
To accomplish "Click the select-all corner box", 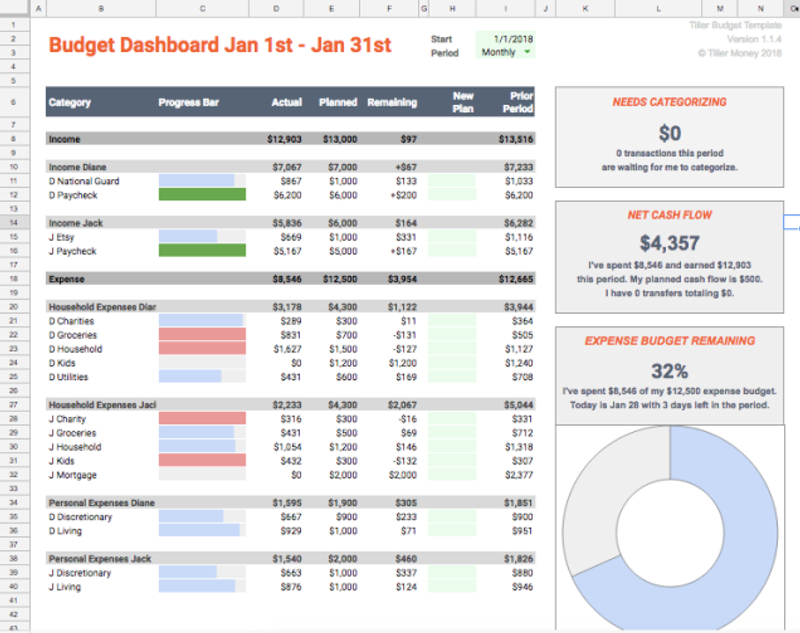I will coord(14,8).
